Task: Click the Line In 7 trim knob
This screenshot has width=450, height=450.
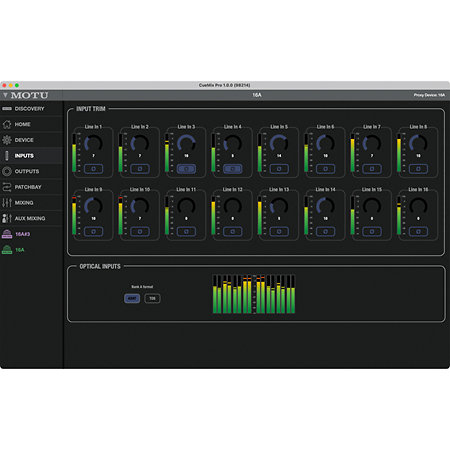Action: [372, 143]
